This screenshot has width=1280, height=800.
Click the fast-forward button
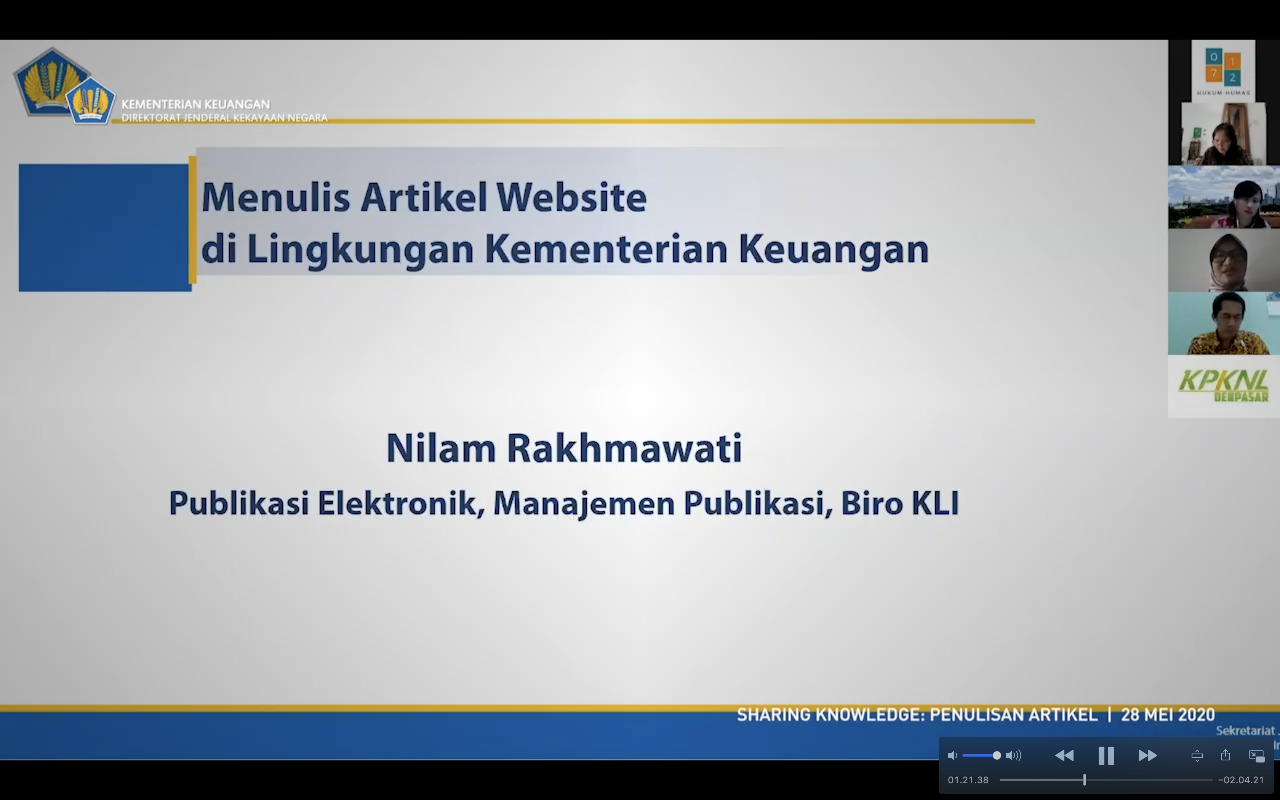click(1148, 756)
